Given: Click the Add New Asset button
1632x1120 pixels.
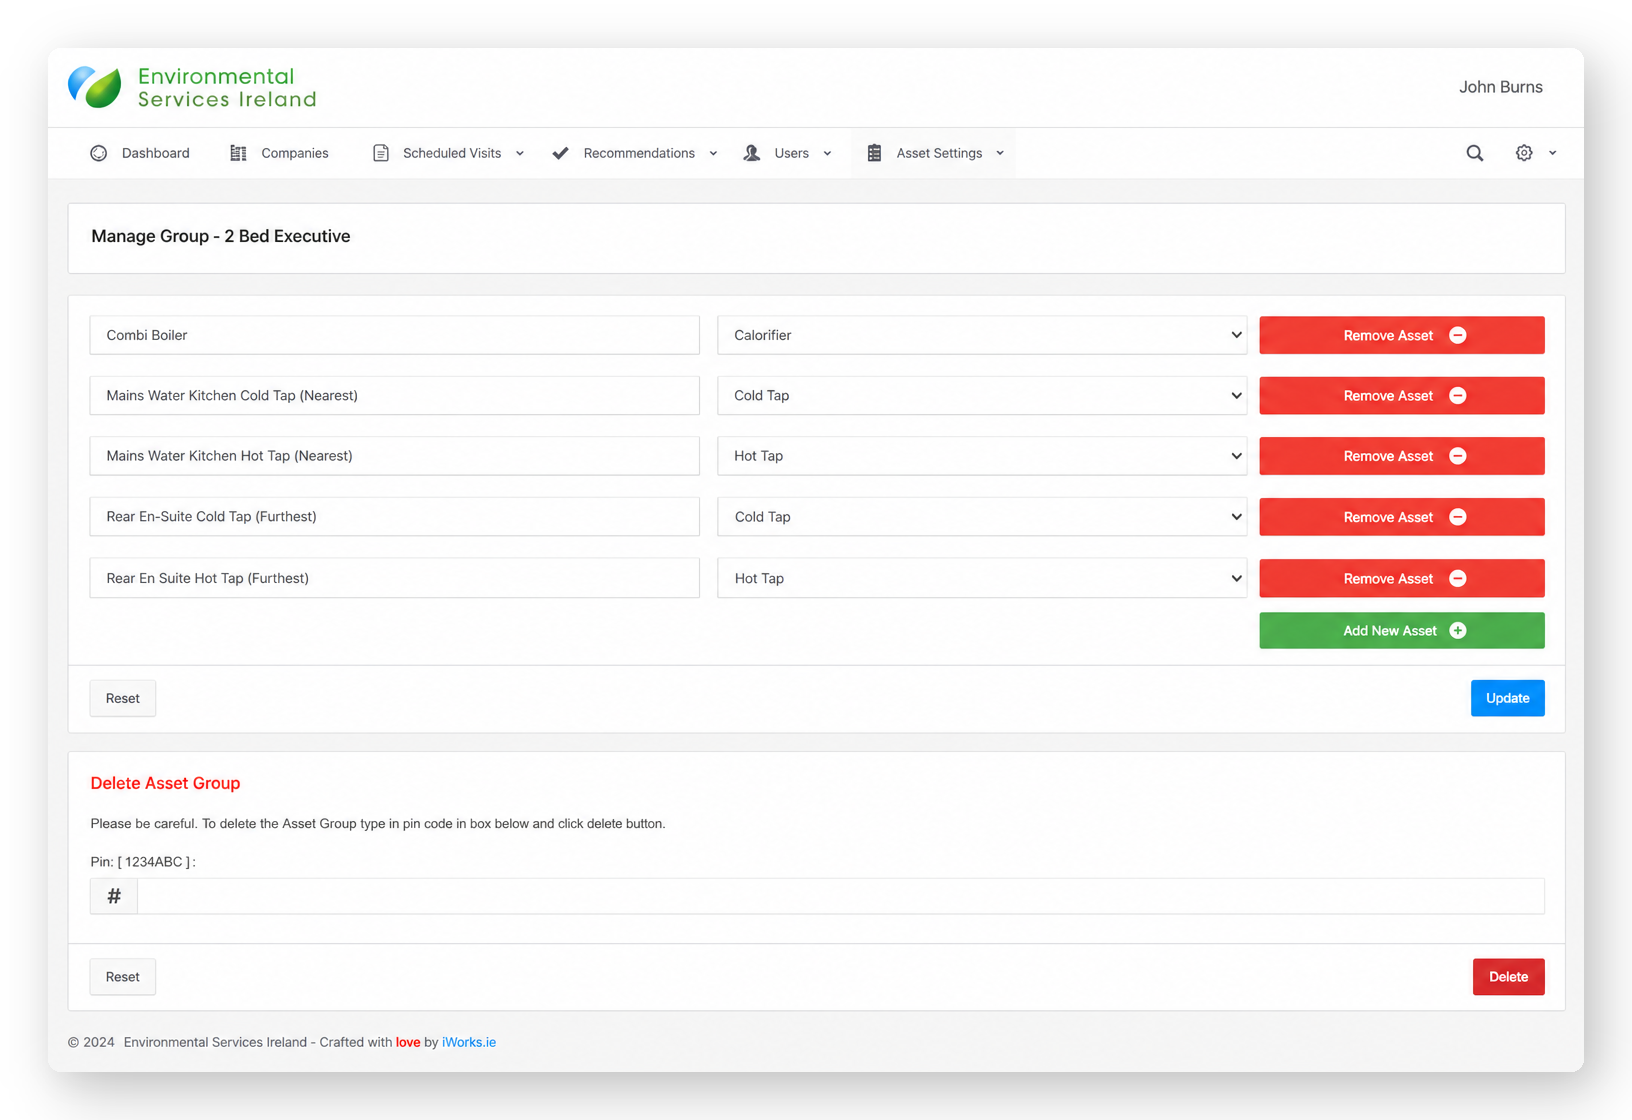Looking at the screenshot, I should pyautogui.click(x=1402, y=631).
